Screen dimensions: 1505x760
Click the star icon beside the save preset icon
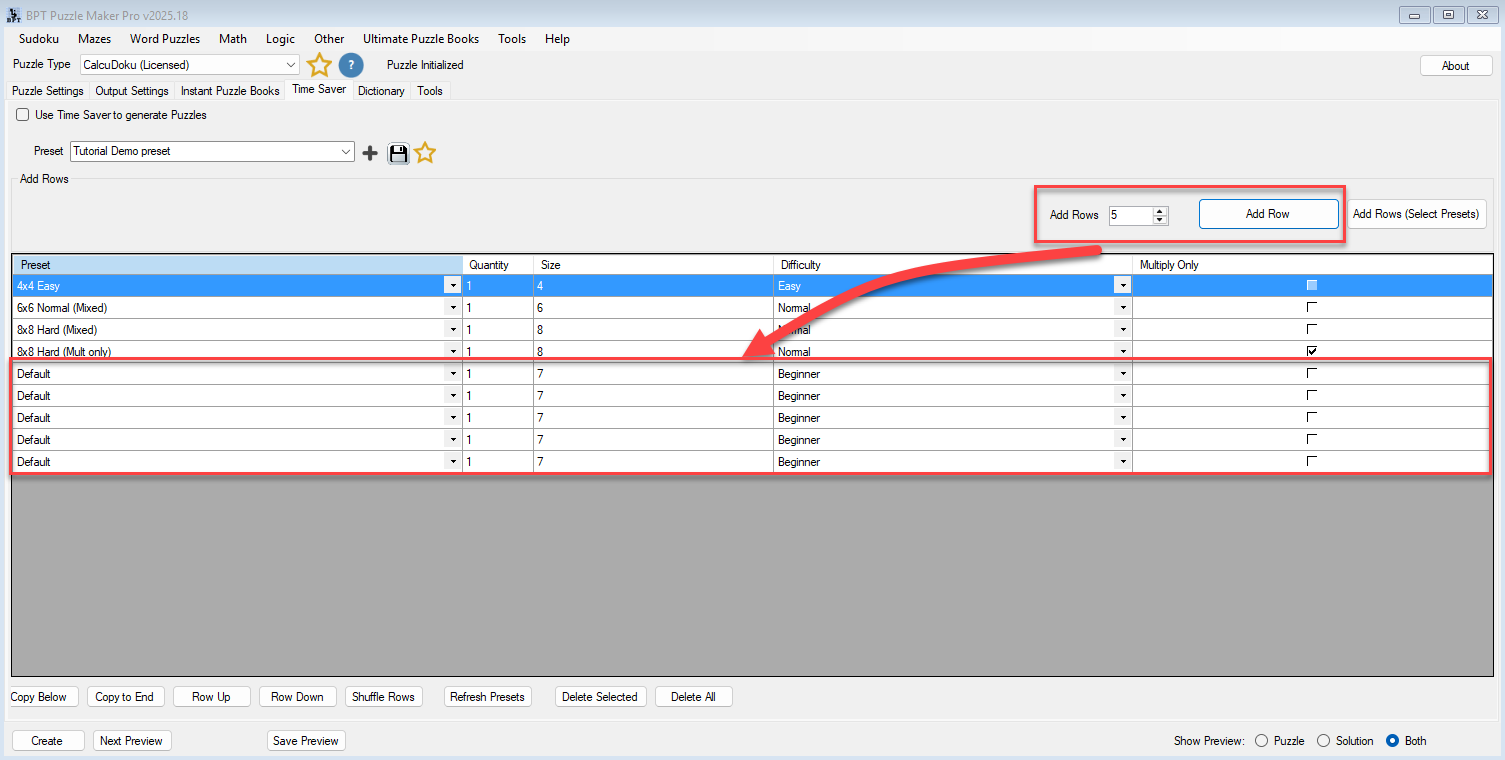coord(425,153)
